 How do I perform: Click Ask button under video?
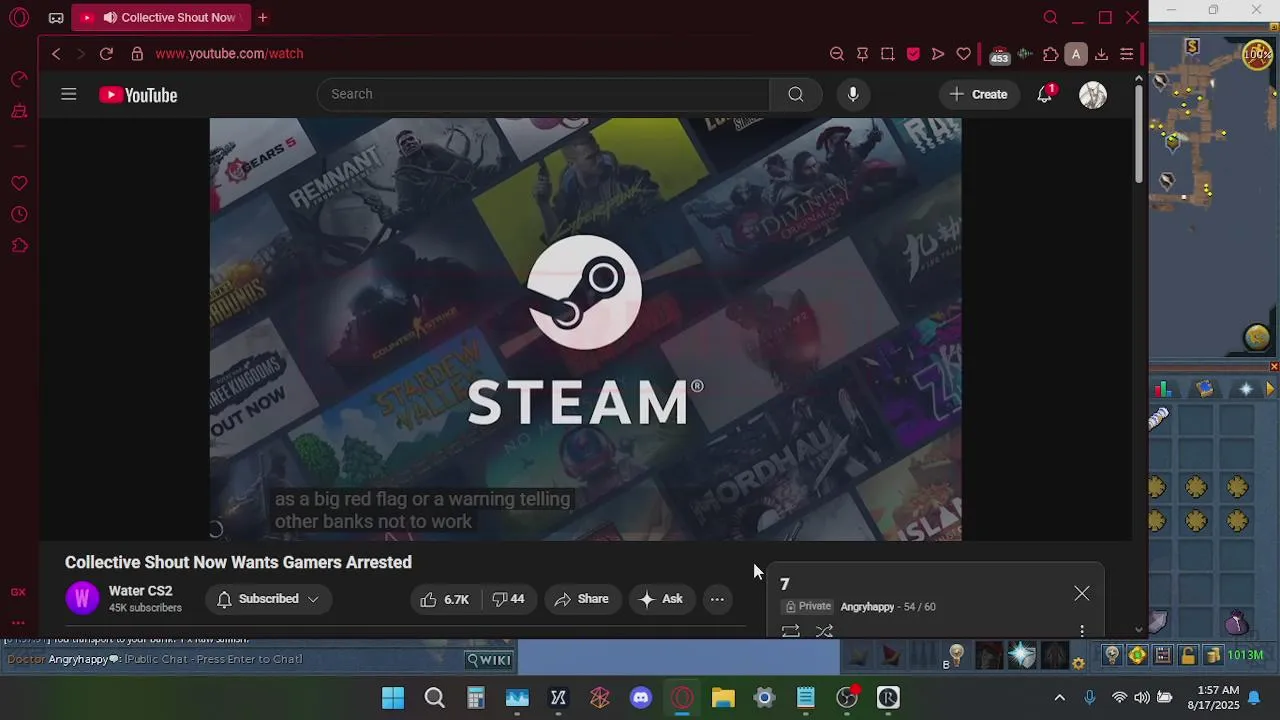[661, 599]
